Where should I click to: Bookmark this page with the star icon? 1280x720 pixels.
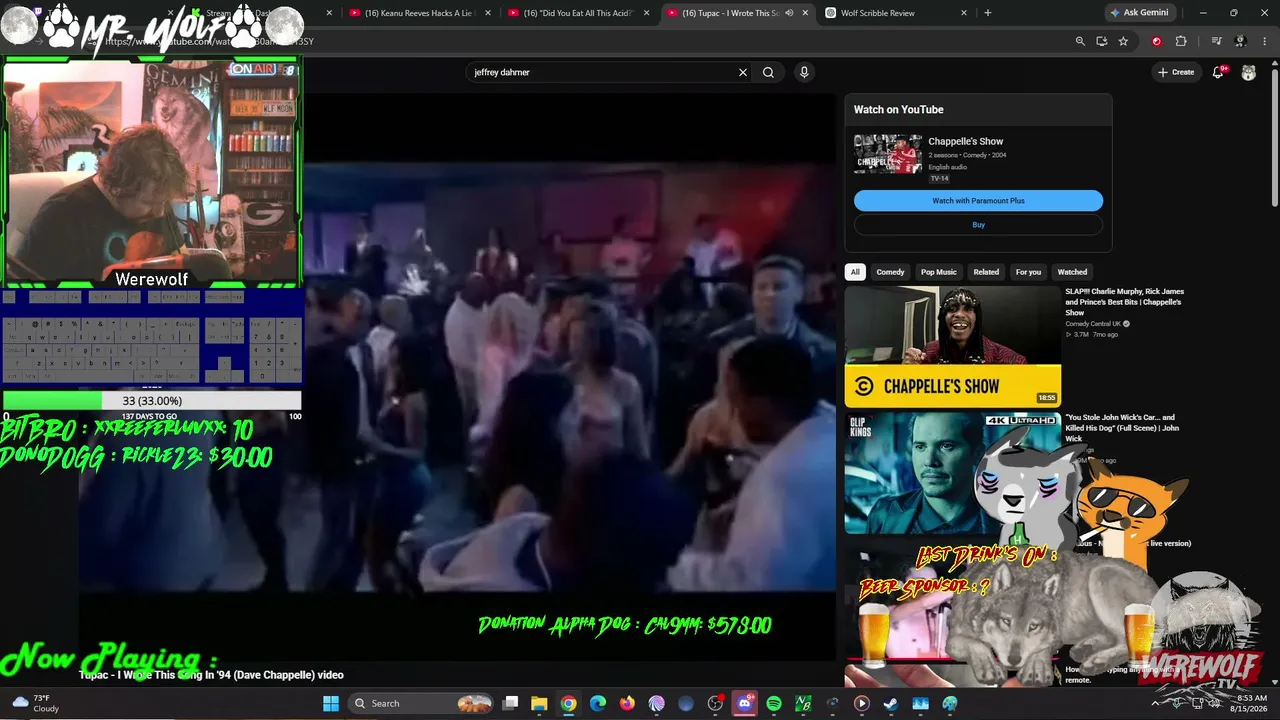1123,41
